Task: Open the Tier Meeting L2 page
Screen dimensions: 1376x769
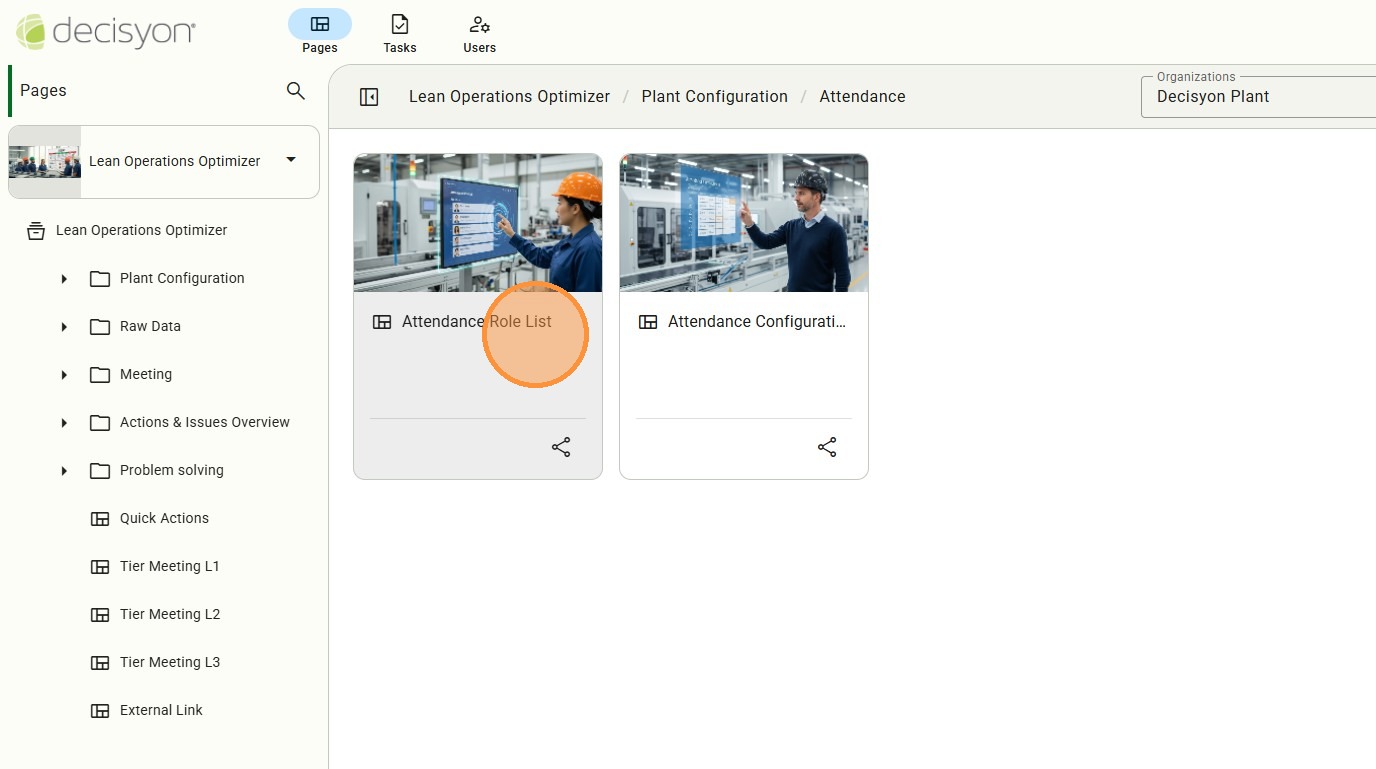Action: pos(169,614)
